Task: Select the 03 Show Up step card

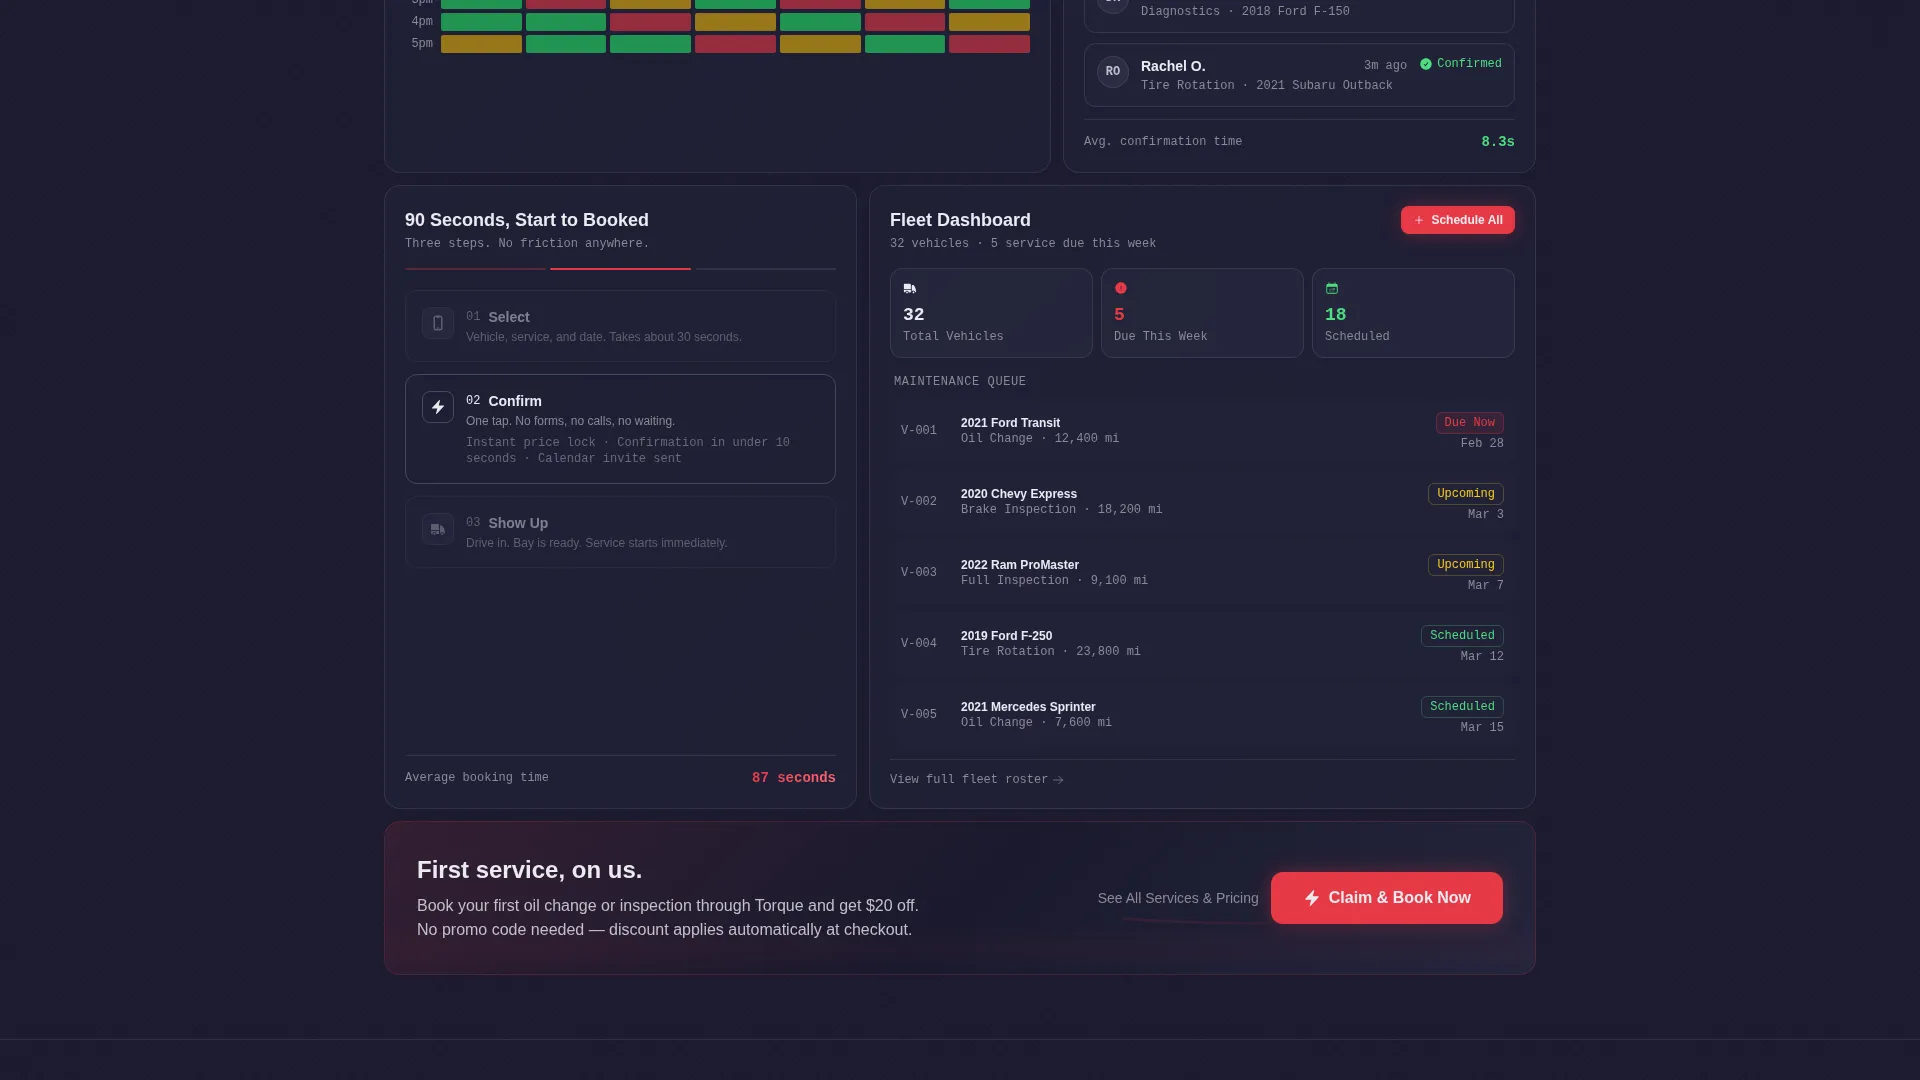Action: pos(620,532)
